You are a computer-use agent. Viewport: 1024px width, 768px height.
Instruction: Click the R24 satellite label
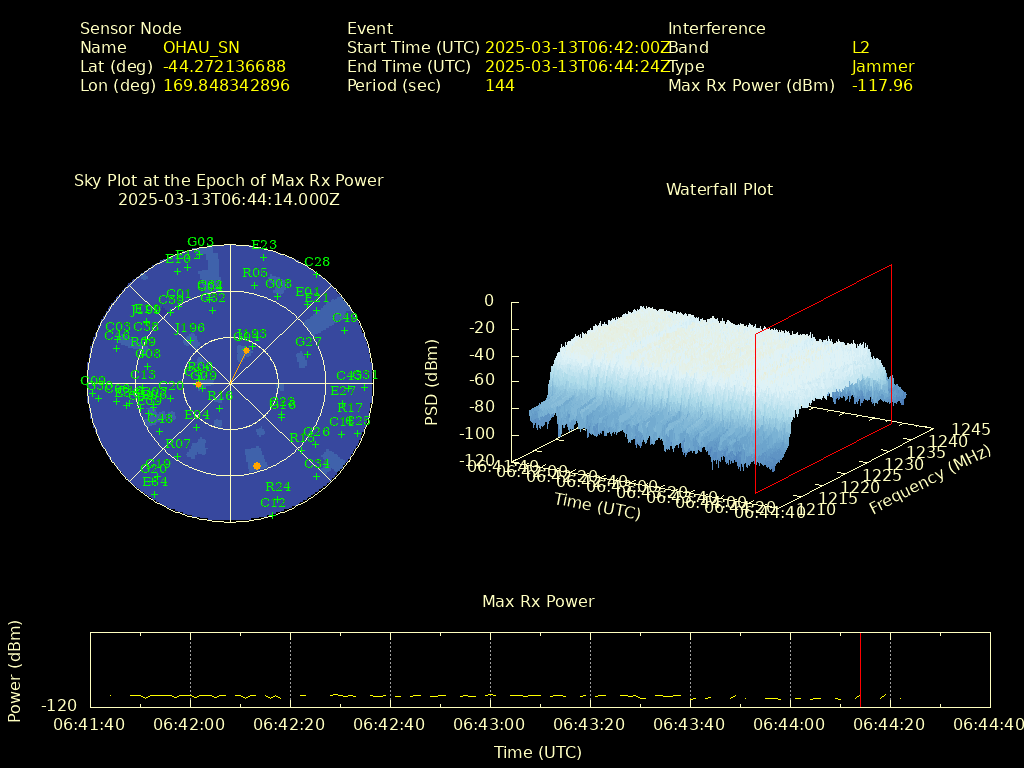pyautogui.click(x=277, y=487)
